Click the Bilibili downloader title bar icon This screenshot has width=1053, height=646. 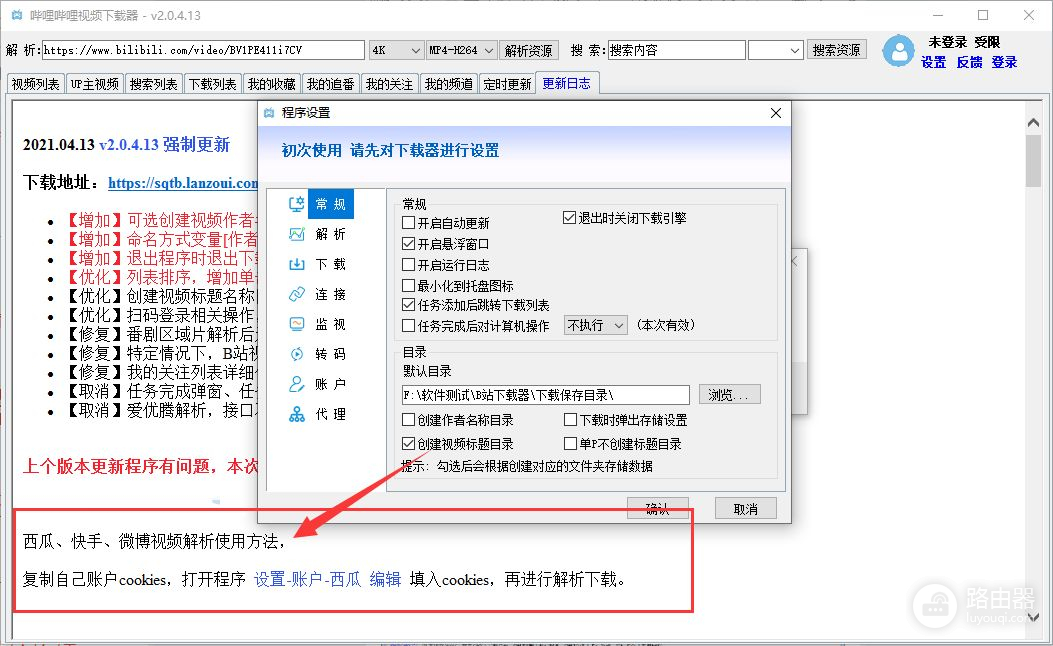pyautogui.click(x=17, y=15)
